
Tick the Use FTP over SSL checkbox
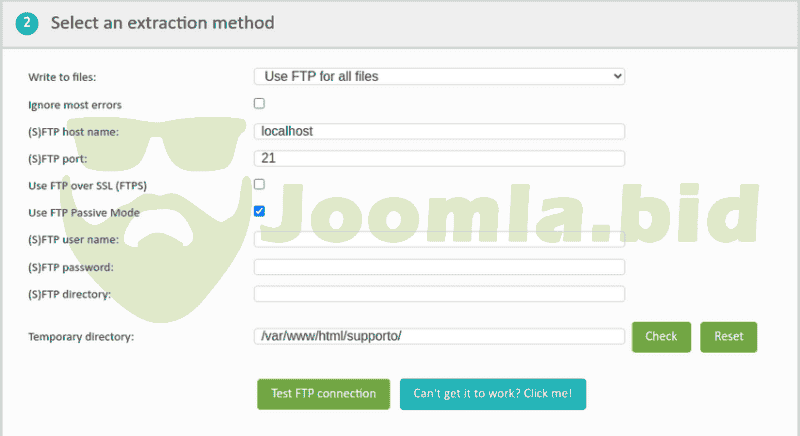pos(259,184)
